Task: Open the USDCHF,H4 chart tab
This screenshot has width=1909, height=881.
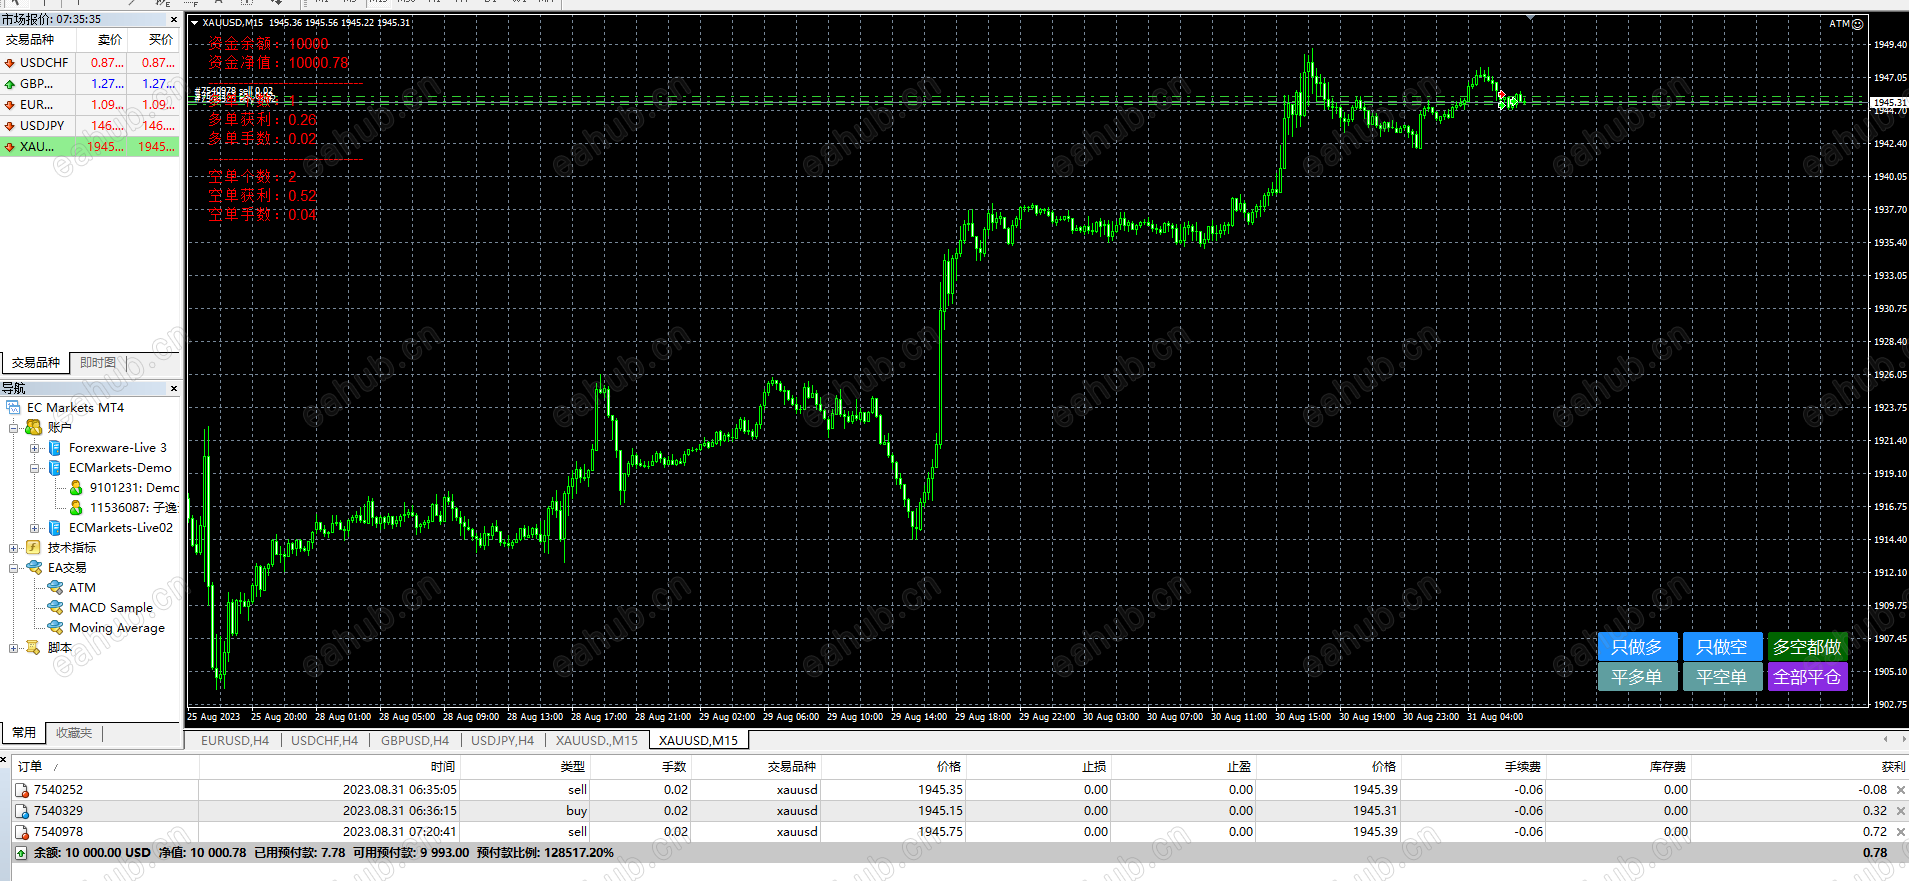Action: 324,741
